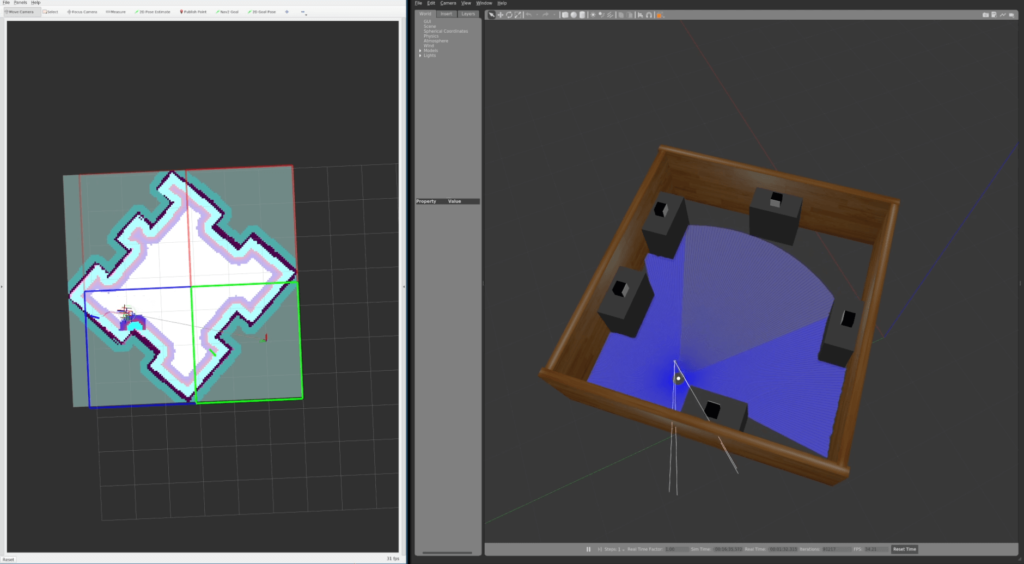Viewport: 1024px width, 564px height.
Task: Pause the Gazebo simulation
Action: 589,549
